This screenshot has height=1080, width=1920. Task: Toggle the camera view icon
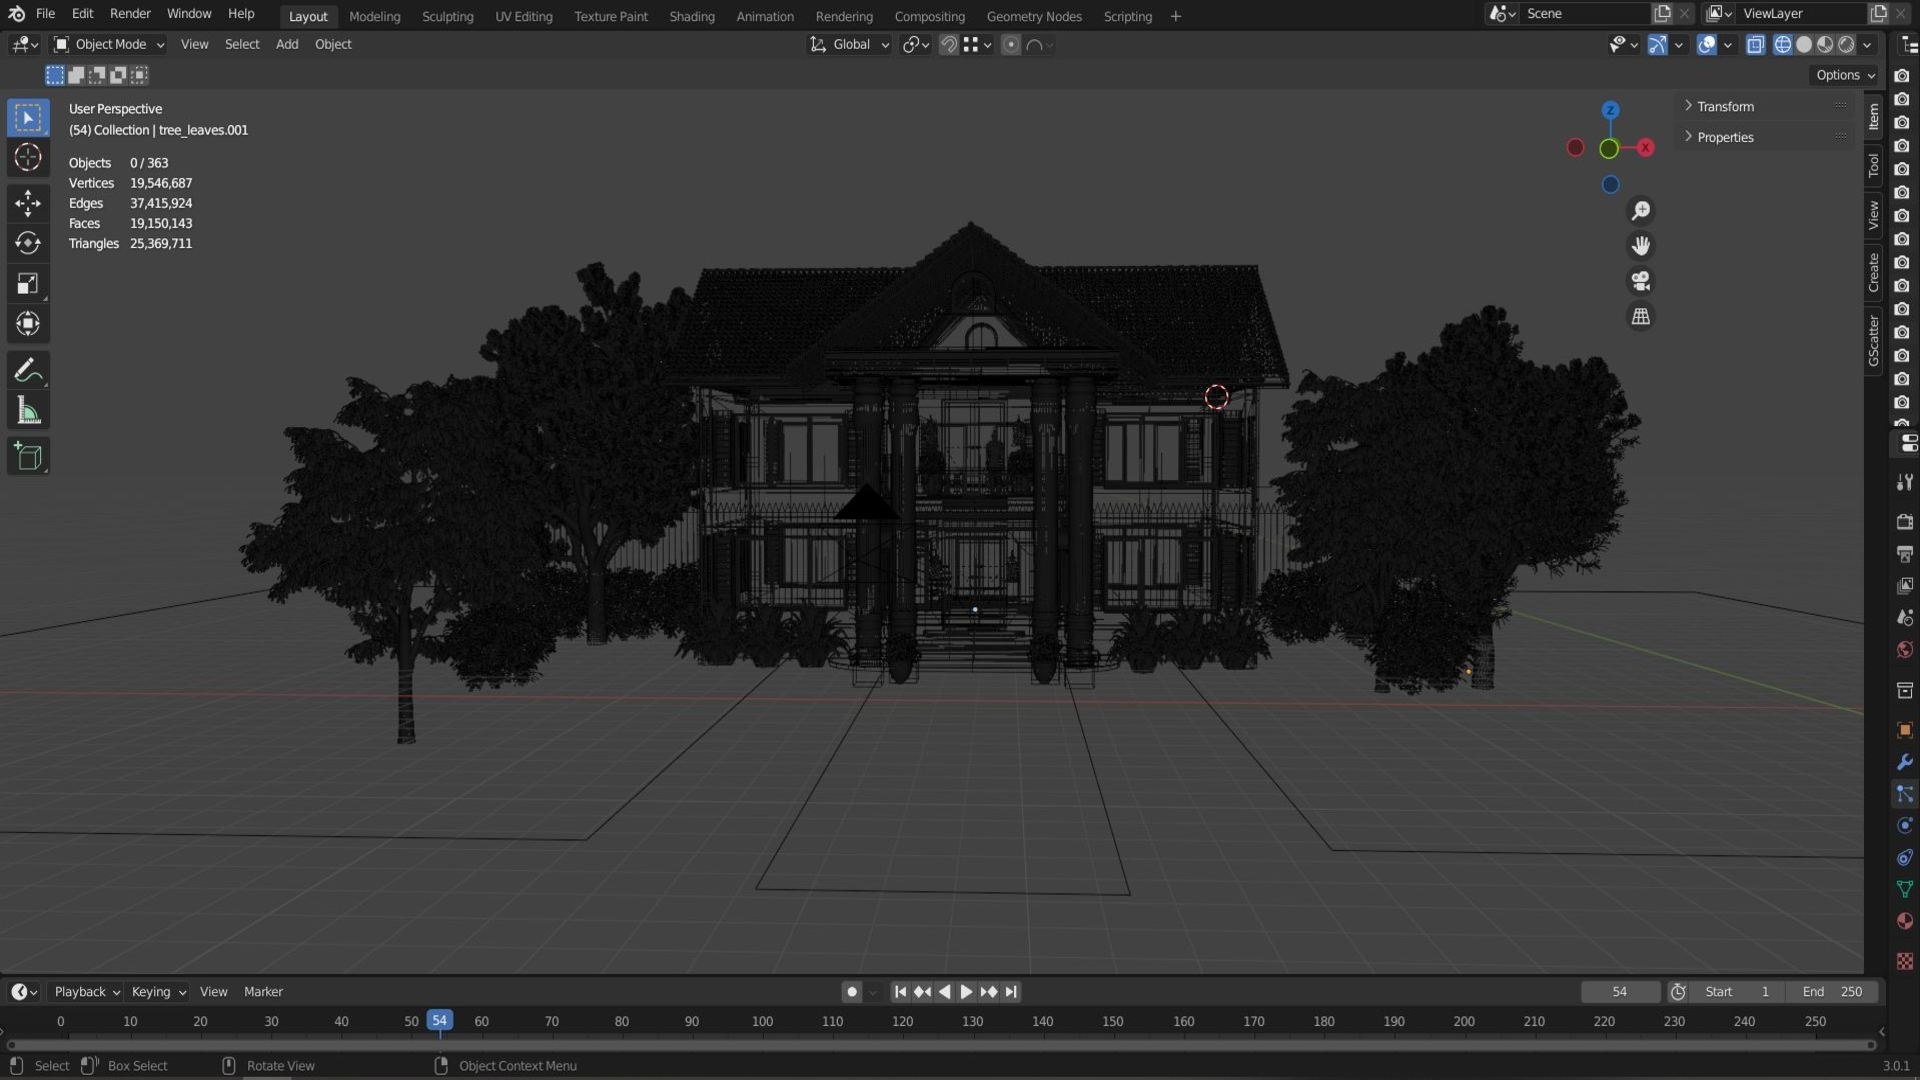click(x=1641, y=281)
